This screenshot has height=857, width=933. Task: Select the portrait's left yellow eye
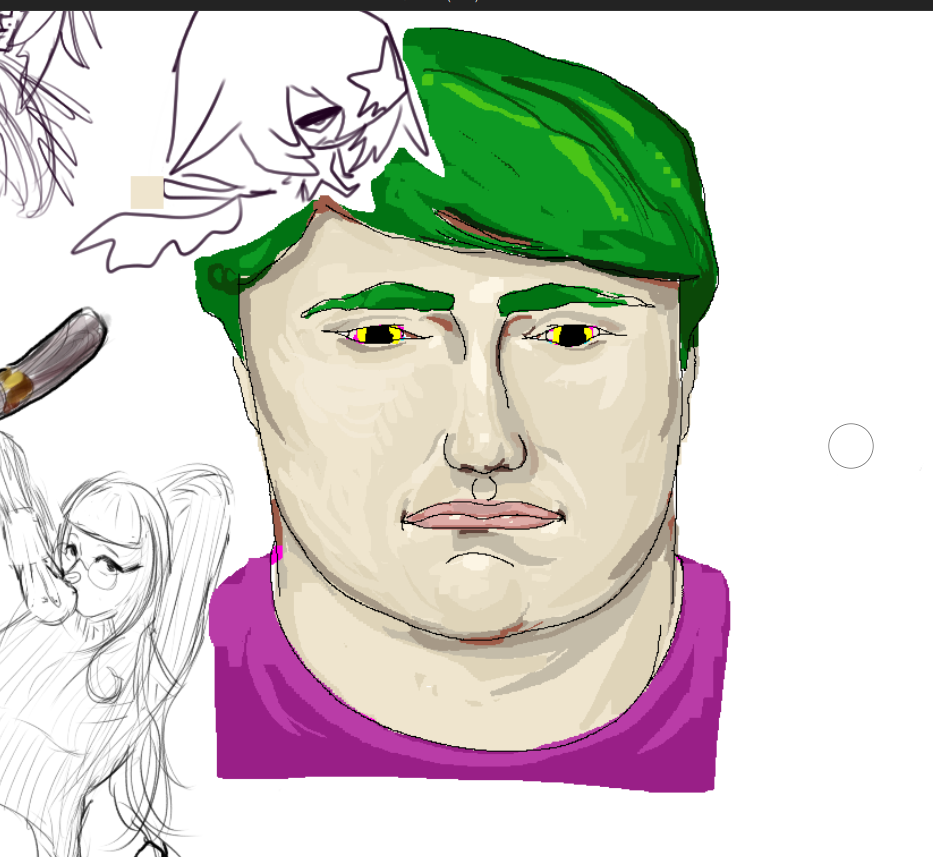pyautogui.click(x=376, y=335)
